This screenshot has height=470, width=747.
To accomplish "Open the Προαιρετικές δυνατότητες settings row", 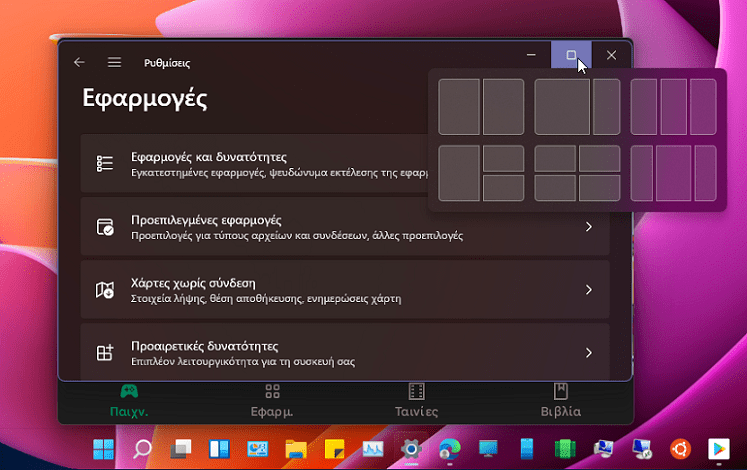I will tap(345, 352).
